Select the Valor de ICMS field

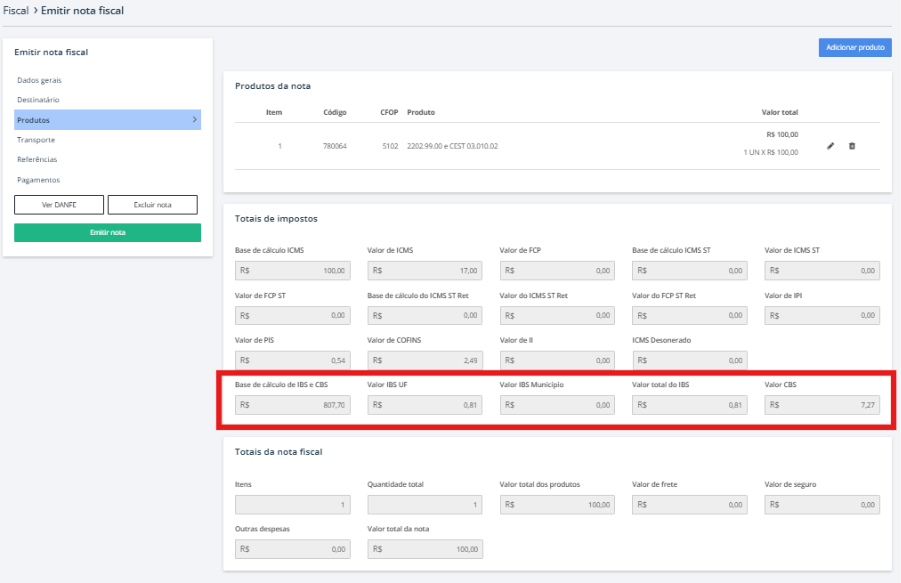(x=425, y=271)
